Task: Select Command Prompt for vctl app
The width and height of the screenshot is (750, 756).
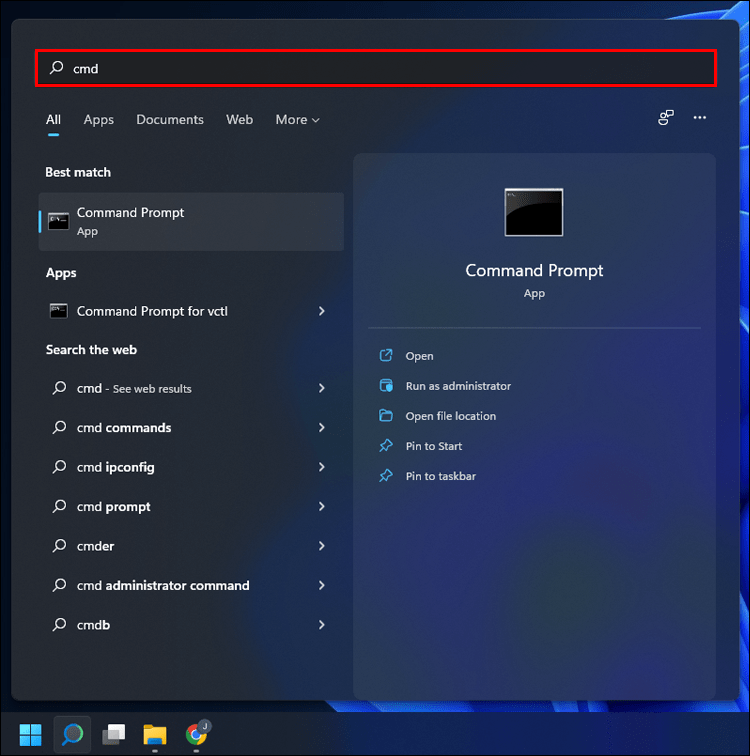Action: 191,311
